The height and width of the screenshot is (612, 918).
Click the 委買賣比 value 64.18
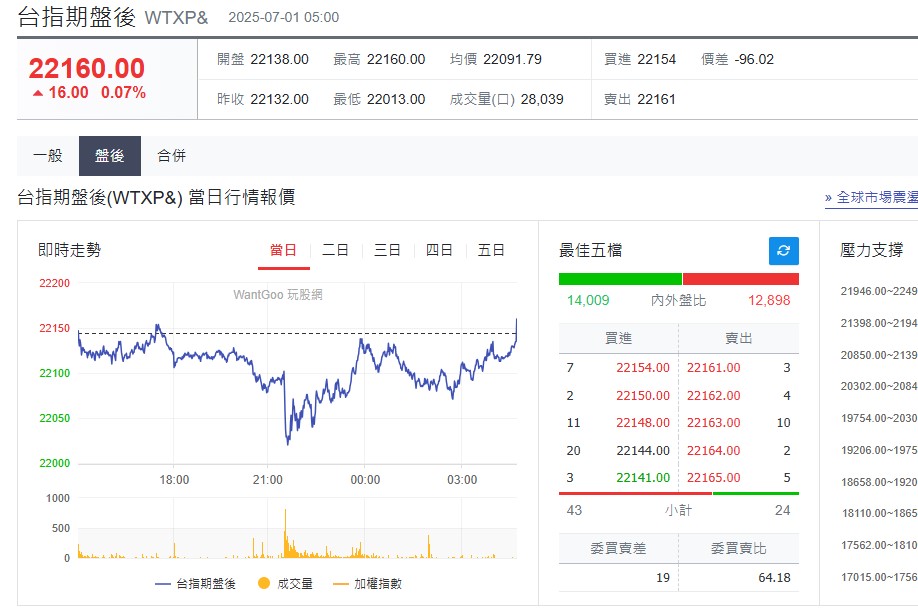(774, 578)
